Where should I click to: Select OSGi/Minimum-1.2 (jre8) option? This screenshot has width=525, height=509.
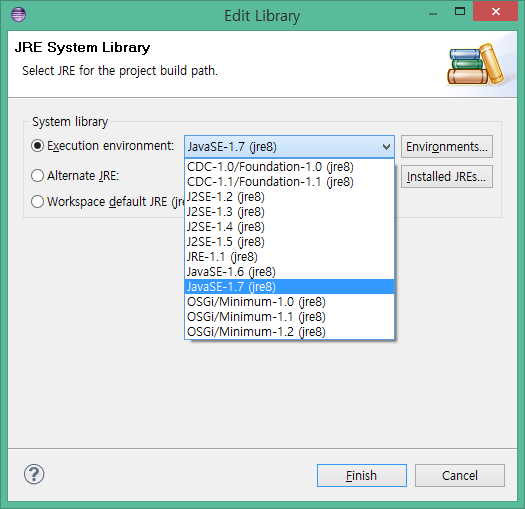coord(289,332)
